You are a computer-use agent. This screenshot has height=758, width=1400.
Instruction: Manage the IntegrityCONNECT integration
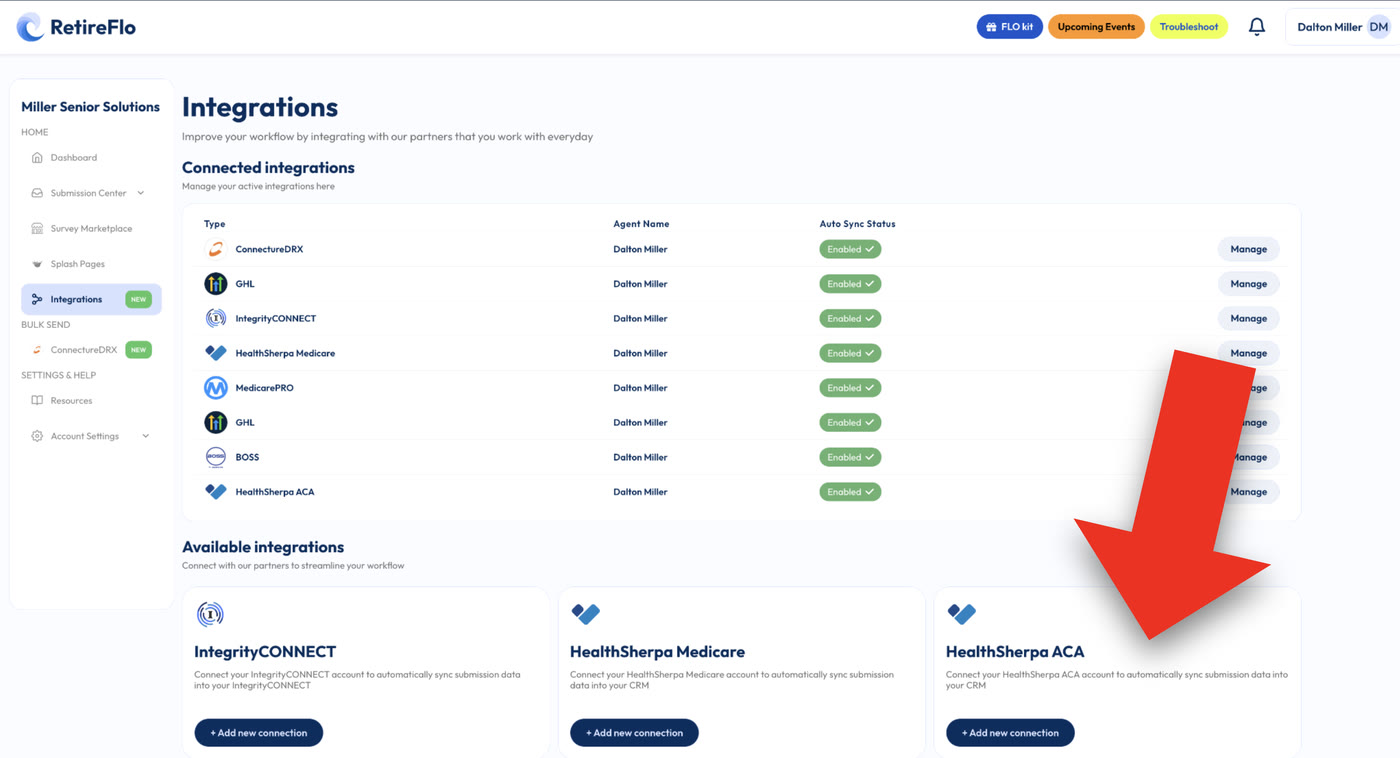(1248, 318)
